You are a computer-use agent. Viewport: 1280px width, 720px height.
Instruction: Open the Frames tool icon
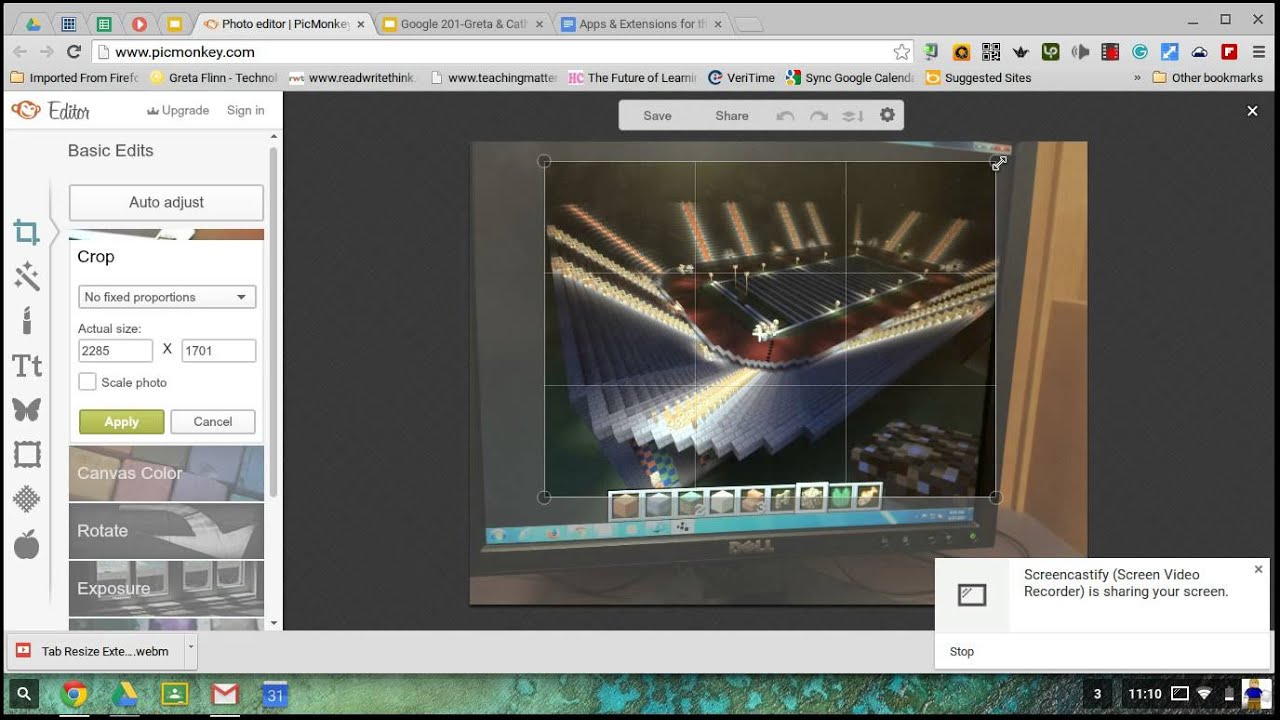[26, 455]
